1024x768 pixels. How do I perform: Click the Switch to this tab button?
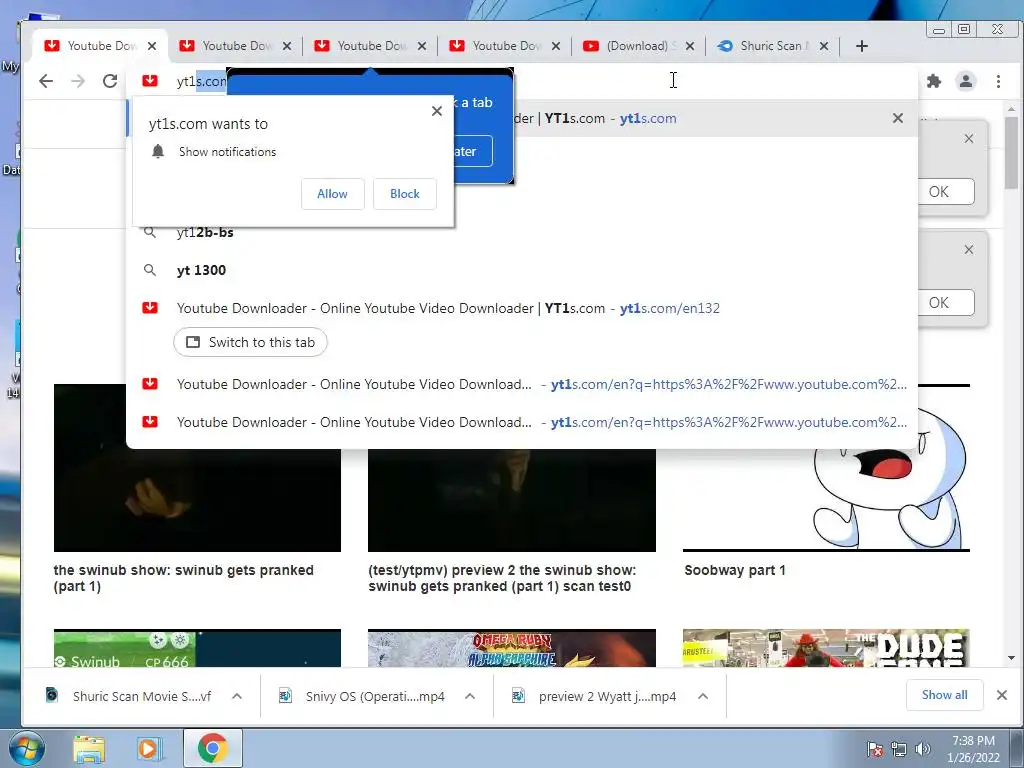click(250, 342)
